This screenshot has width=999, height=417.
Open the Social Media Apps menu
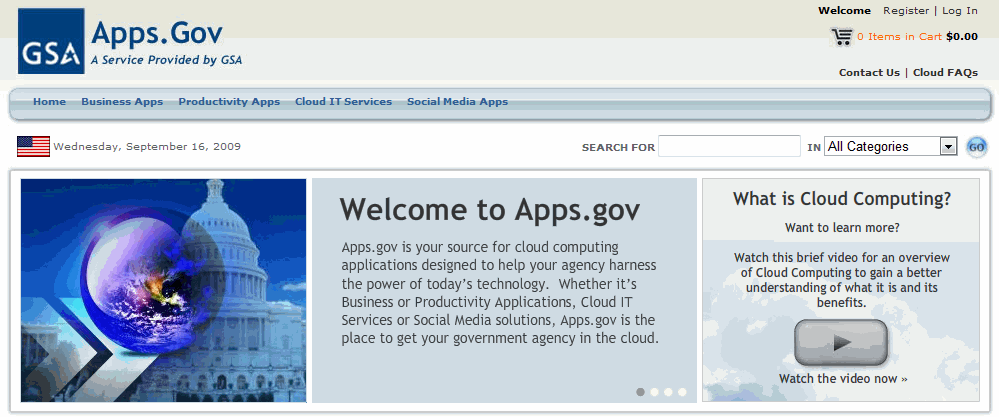tap(457, 102)
